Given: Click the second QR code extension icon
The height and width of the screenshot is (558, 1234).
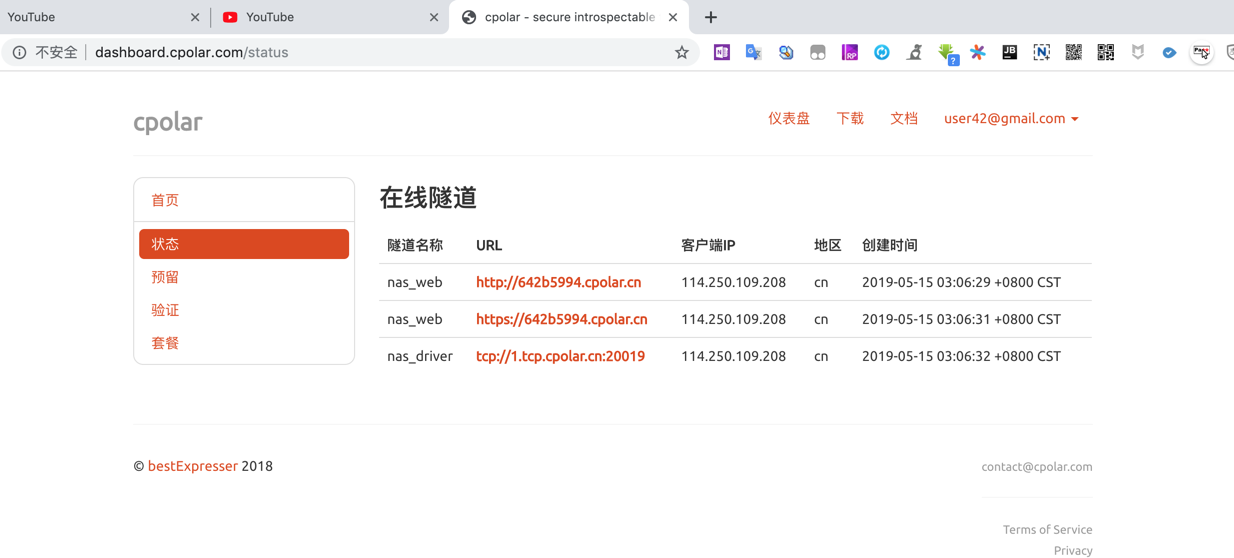Looking at the screenshot, I should click(1106, 52).
